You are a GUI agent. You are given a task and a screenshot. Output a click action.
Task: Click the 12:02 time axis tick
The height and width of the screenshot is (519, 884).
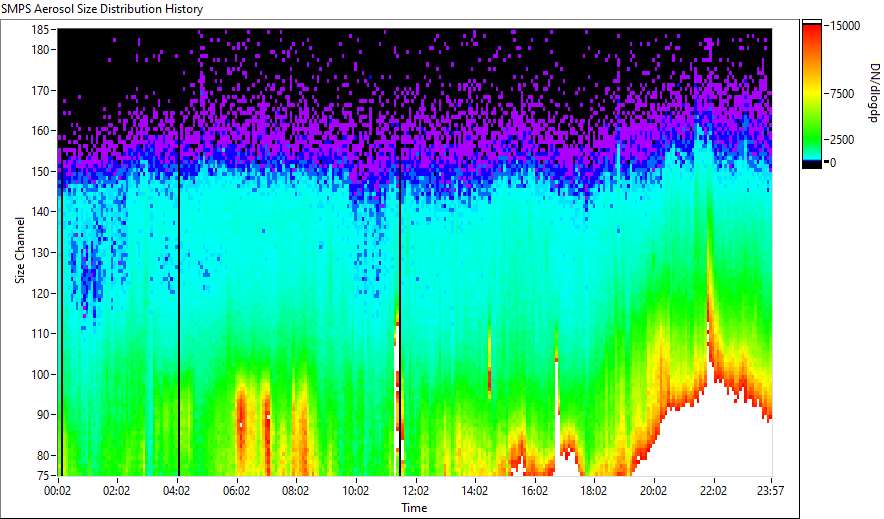click(x=415, y=491)
